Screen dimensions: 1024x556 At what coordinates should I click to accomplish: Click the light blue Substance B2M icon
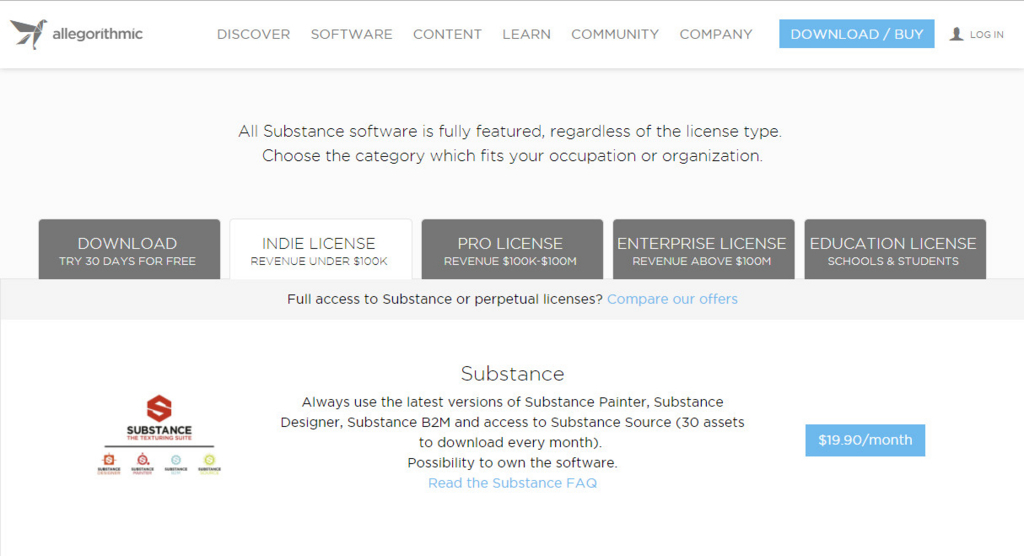coord(176,460)
